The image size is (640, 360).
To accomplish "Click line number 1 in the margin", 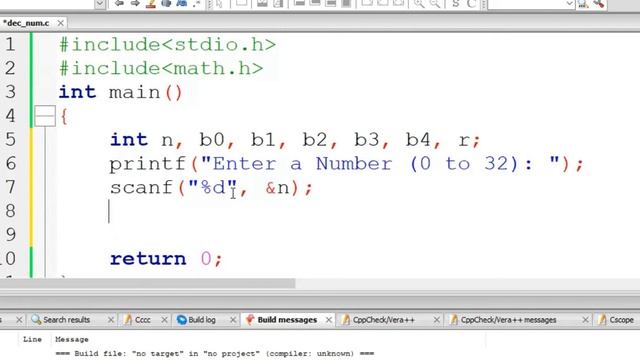I will pos(10,44).
